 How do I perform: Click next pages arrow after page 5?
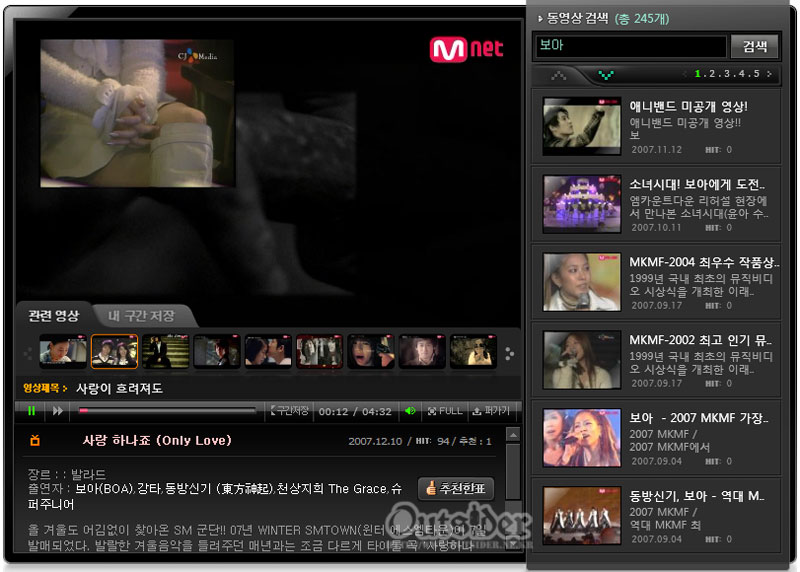769,74
